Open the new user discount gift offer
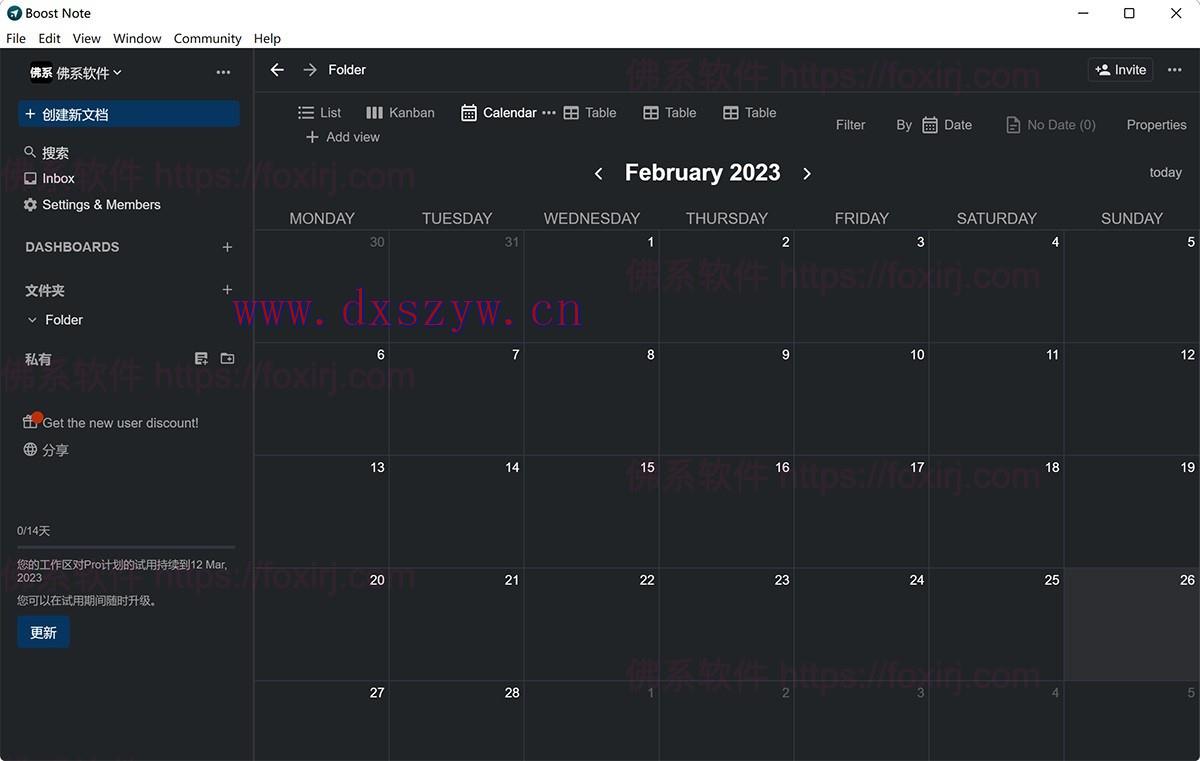Screen dimensions: 1200x761 [111, 423]
